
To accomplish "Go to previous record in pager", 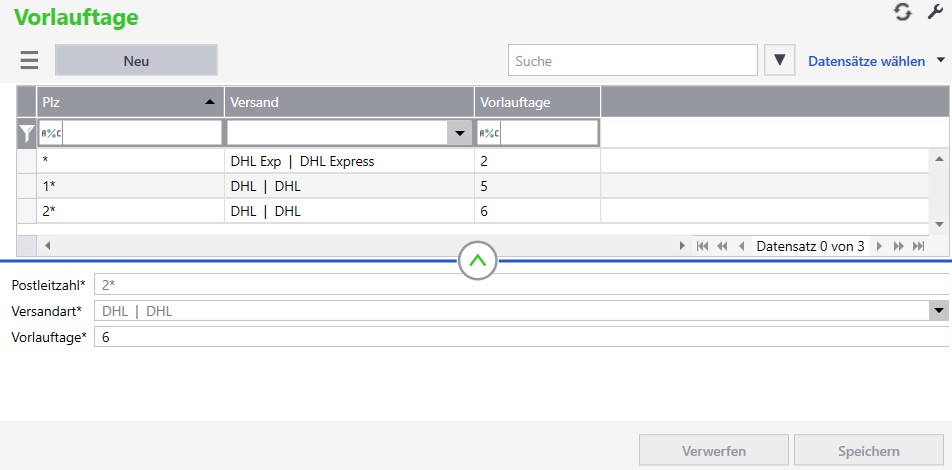I will pos(741,246).
